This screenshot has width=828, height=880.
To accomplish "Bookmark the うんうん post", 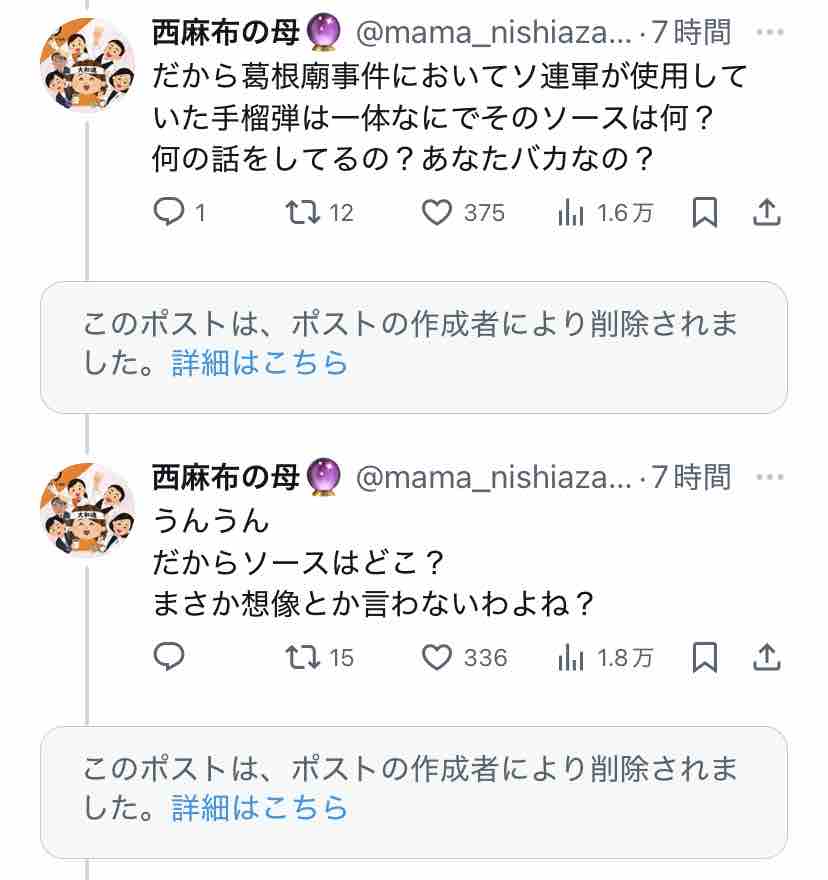I will [x=705, y=657].
